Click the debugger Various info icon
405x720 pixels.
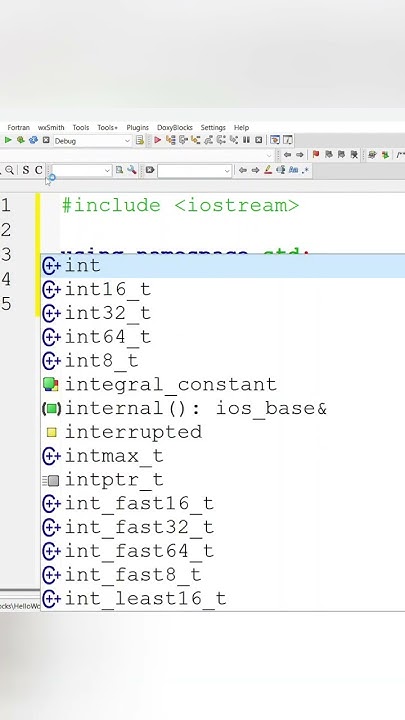point(287,140)
